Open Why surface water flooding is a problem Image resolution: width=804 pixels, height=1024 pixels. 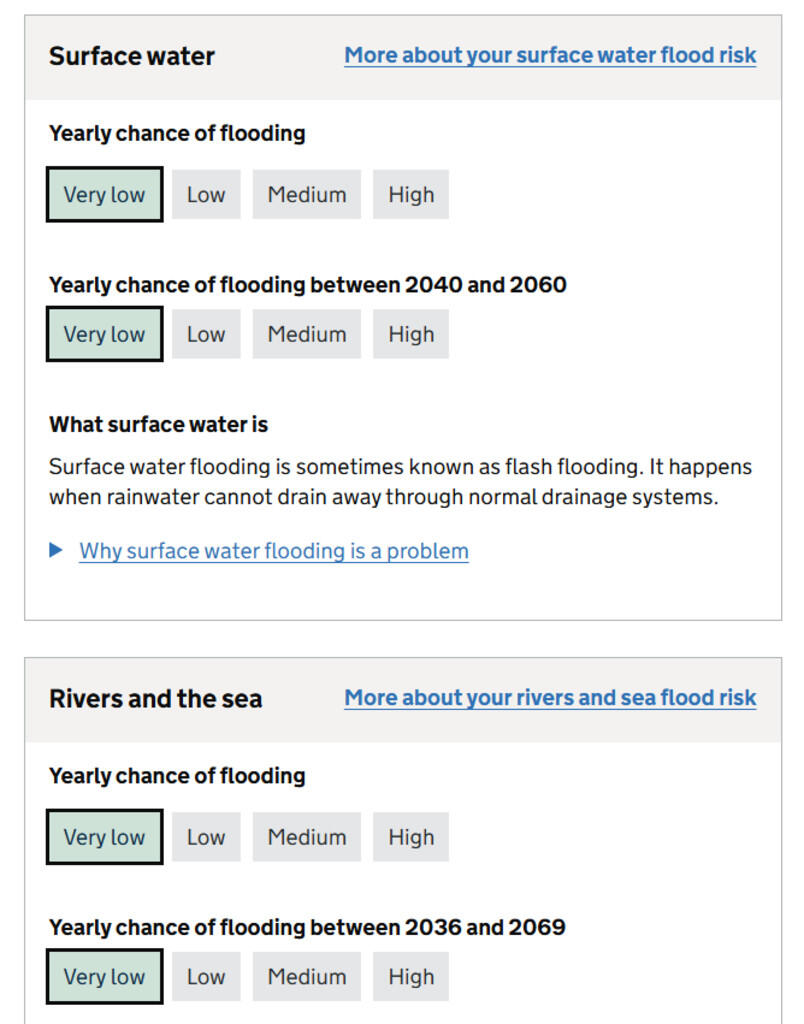pos(273,550)
